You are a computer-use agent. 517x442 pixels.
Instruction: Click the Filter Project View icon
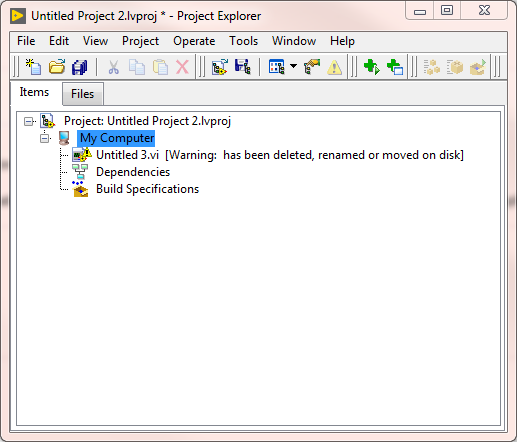[277, 67]
